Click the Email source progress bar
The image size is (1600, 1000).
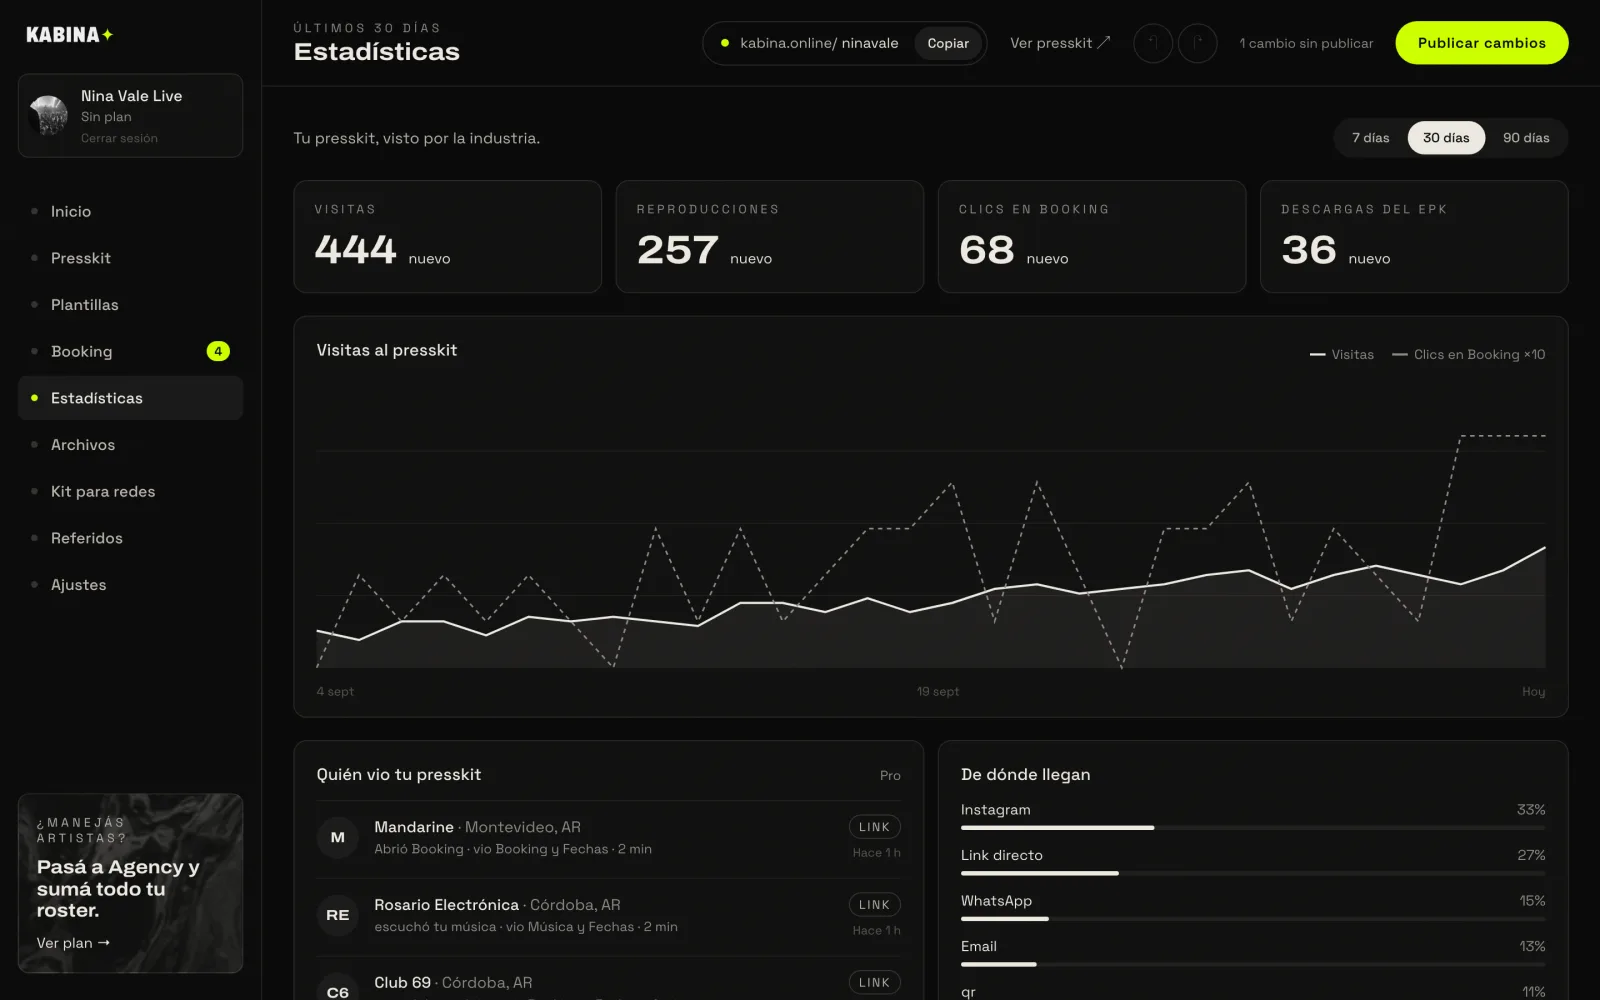pos(1253,964)
